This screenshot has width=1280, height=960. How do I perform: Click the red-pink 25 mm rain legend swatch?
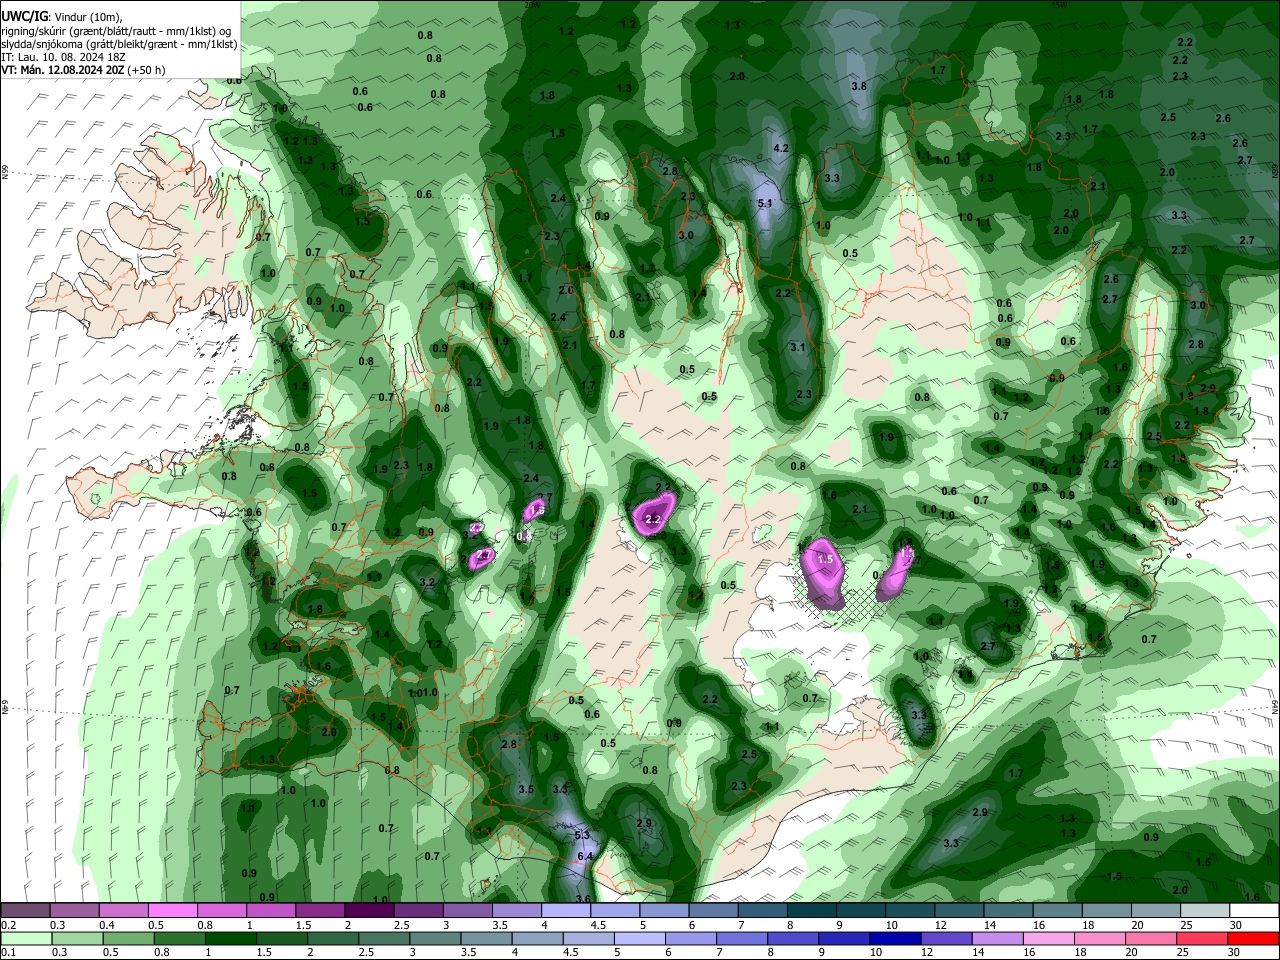1204,938
